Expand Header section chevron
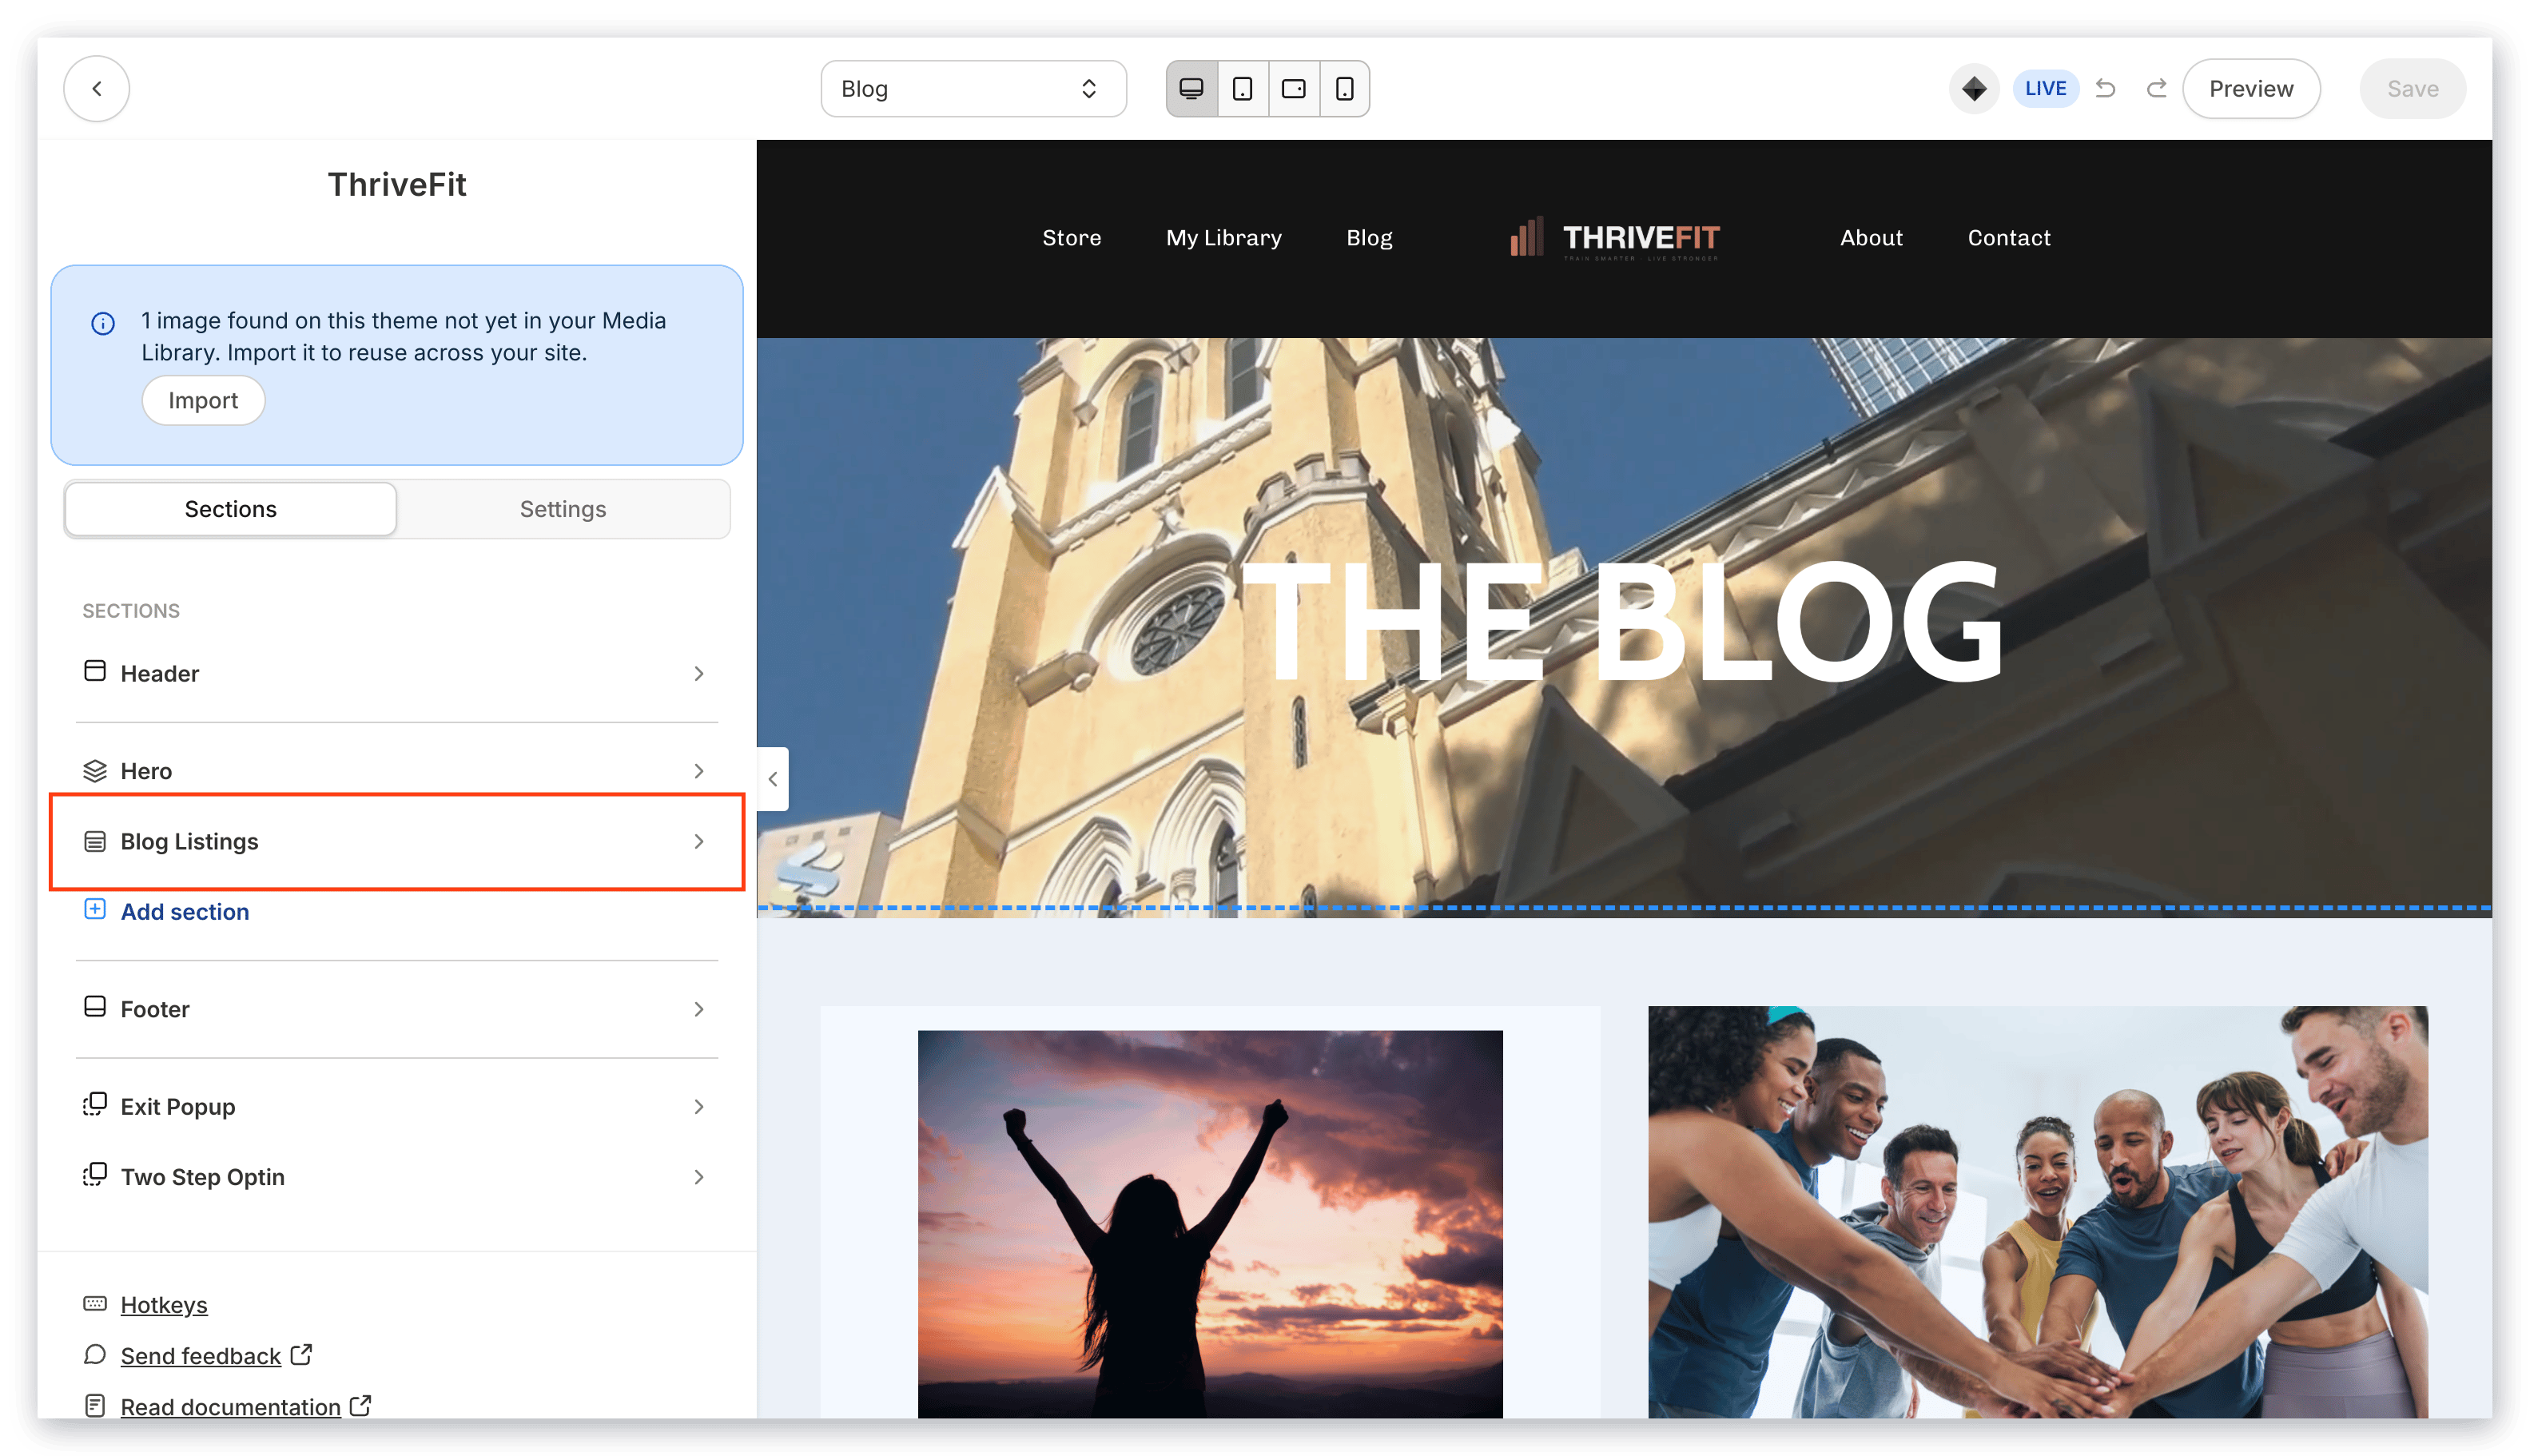The image size is (2530, 1456). point(699,674)
